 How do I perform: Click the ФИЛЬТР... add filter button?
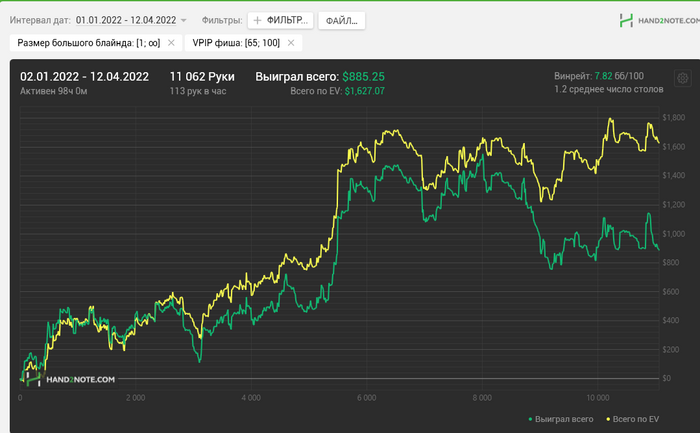pyautogui.click(x=280, y=21)
